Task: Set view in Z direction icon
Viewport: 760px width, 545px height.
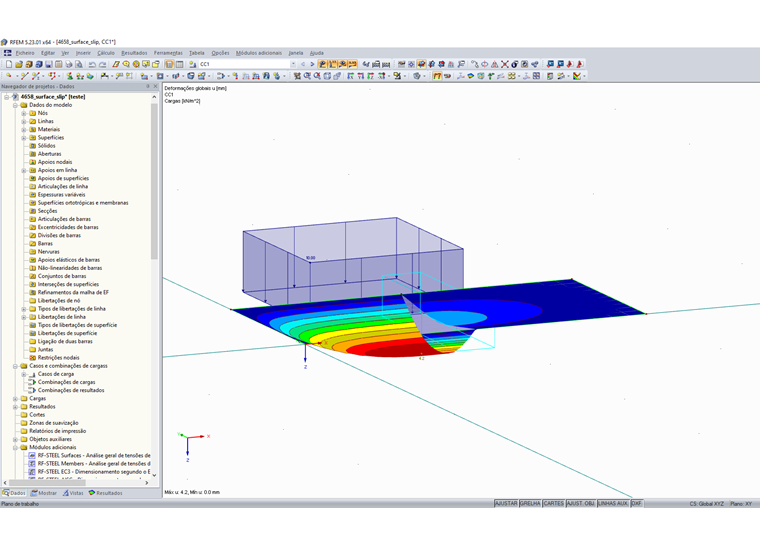Action: pos(370,76)
